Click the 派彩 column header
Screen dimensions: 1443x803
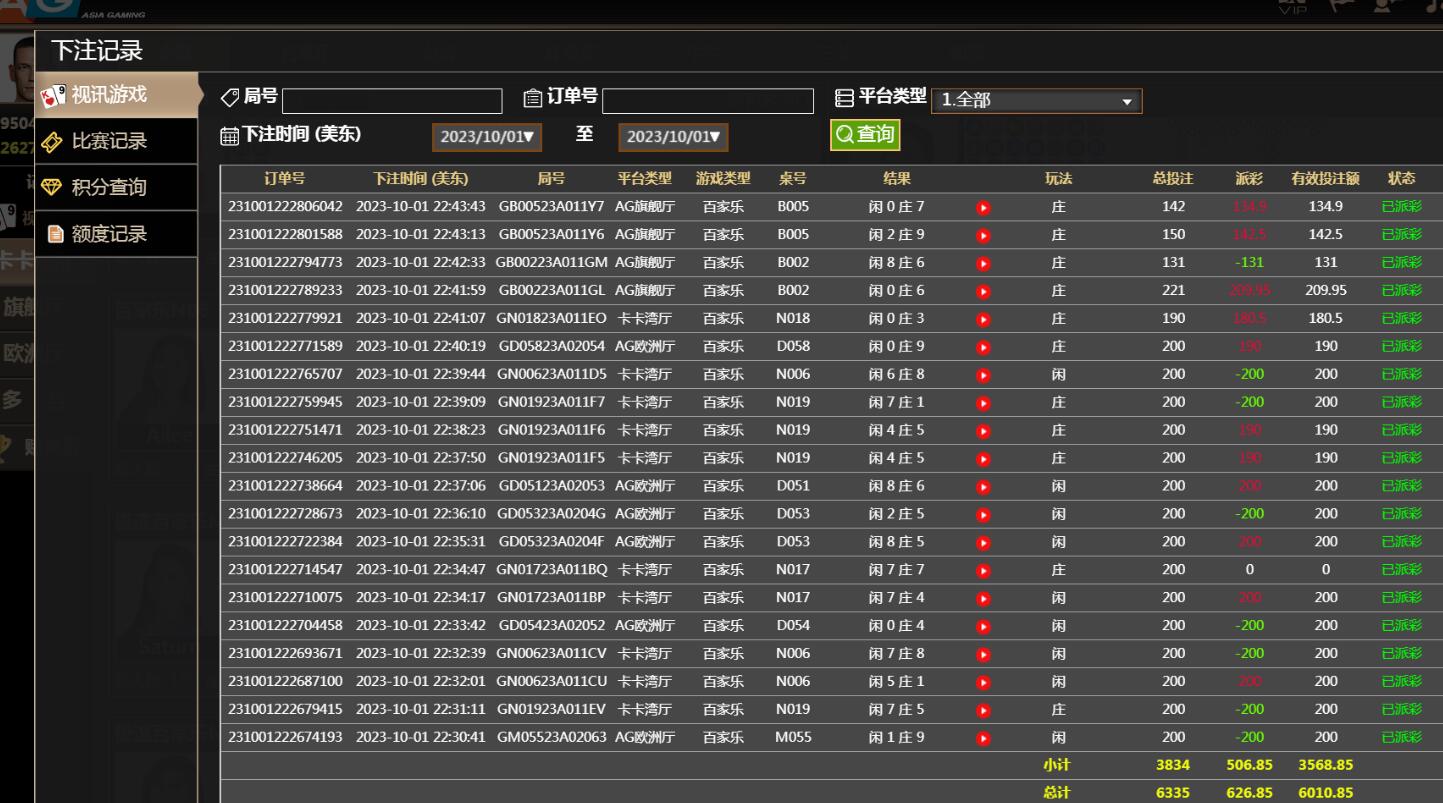pos(1249,179)
